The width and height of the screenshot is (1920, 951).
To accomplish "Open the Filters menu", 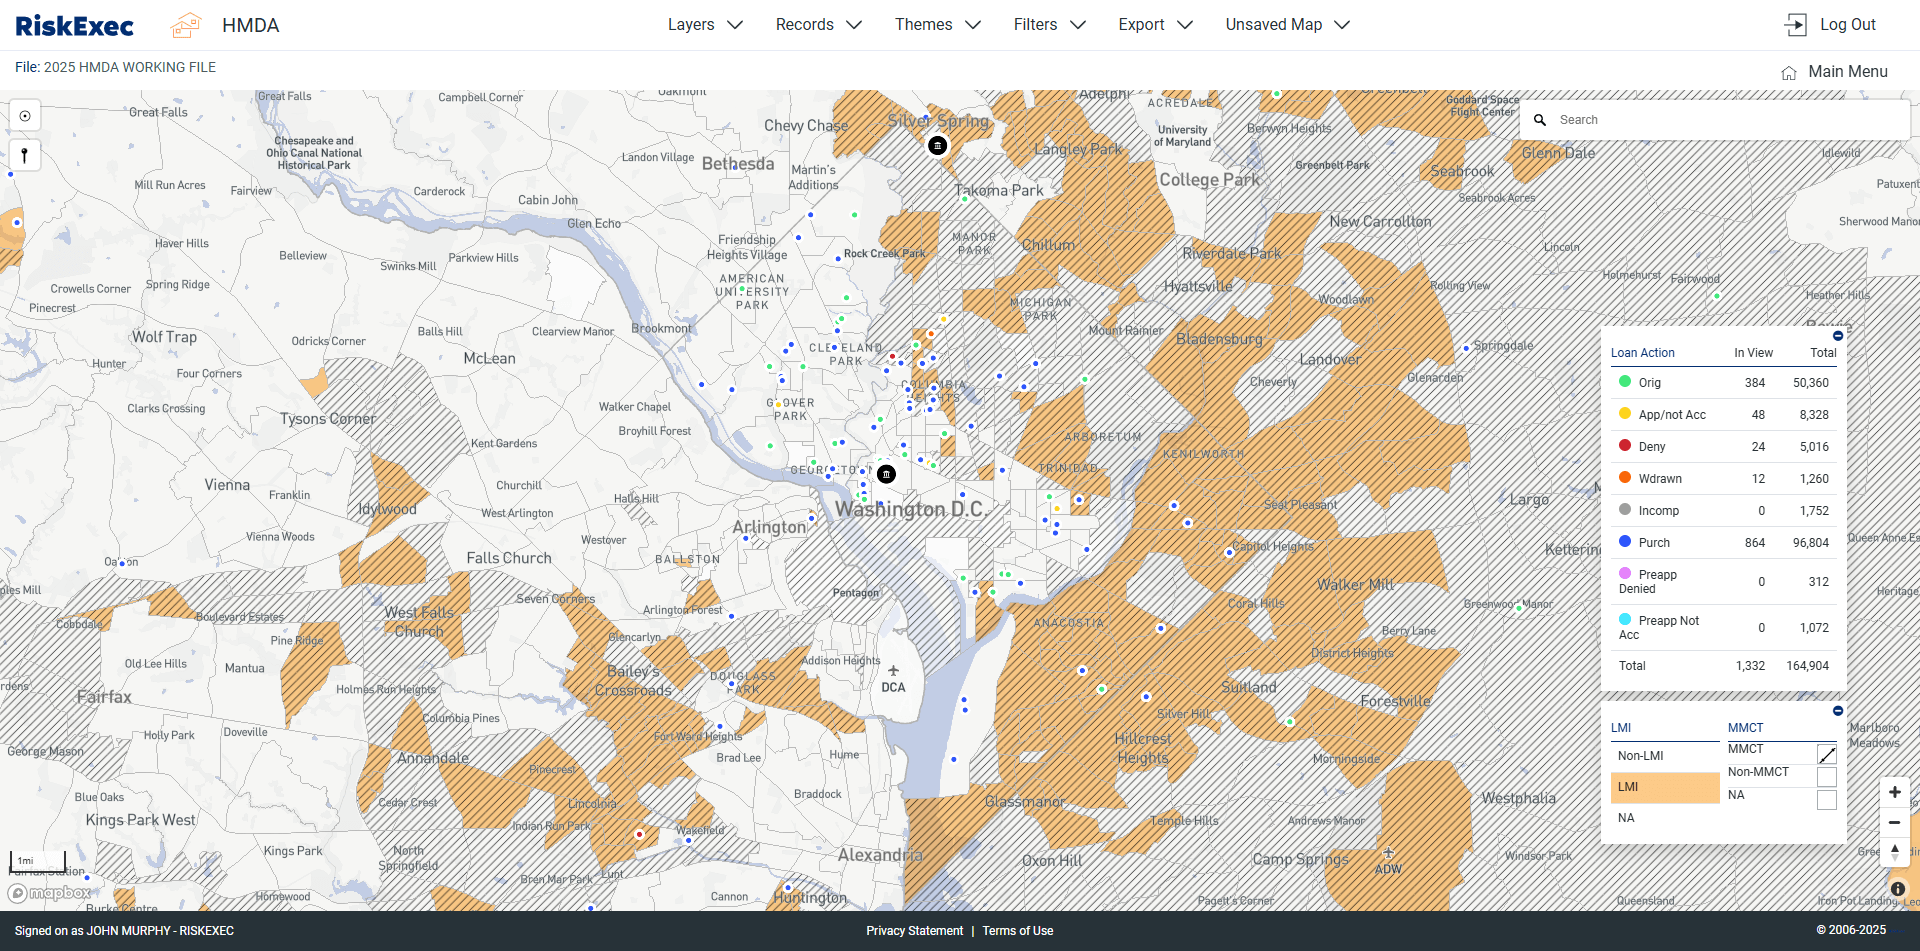I will coord(1049,25).
